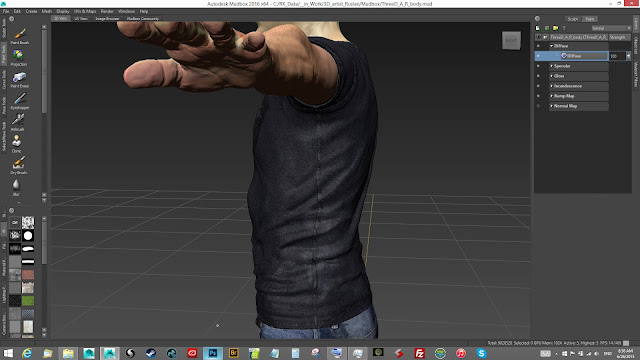The image size is (640, 360).
Task: Open the Pose Tools vertical tab
Action: (4, 105)
